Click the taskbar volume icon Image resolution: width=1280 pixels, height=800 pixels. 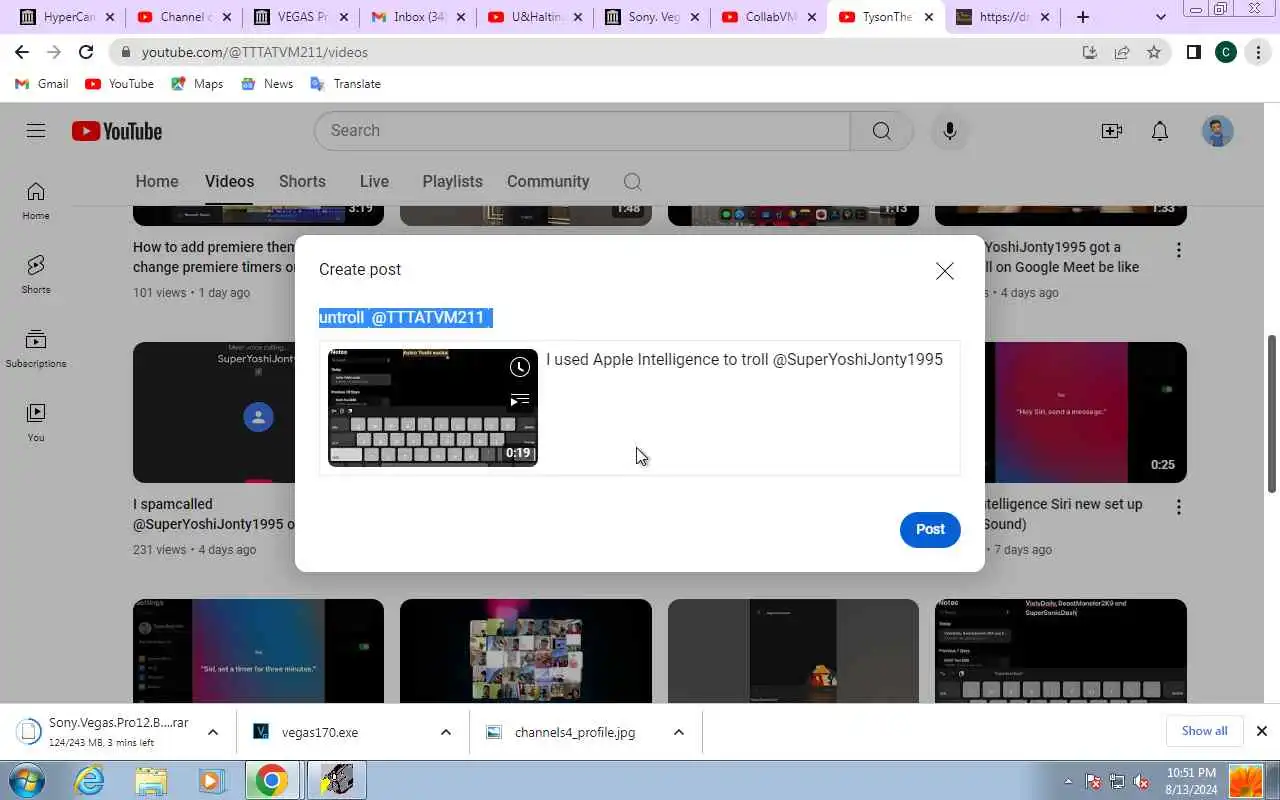[1141, 781]
